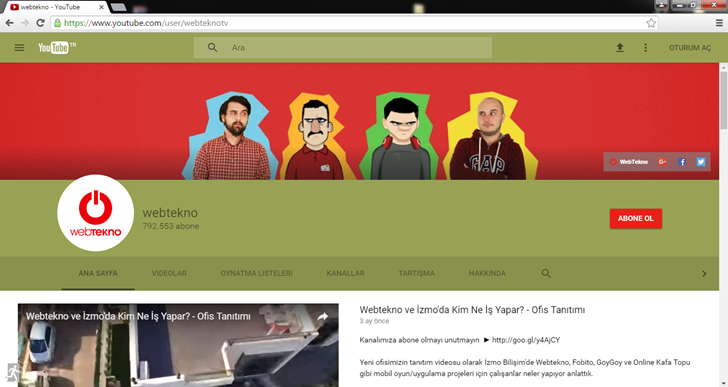The image size is (728, 387).
Task: Subscribe with the ABONE OL button
Action: coord(636,219)
